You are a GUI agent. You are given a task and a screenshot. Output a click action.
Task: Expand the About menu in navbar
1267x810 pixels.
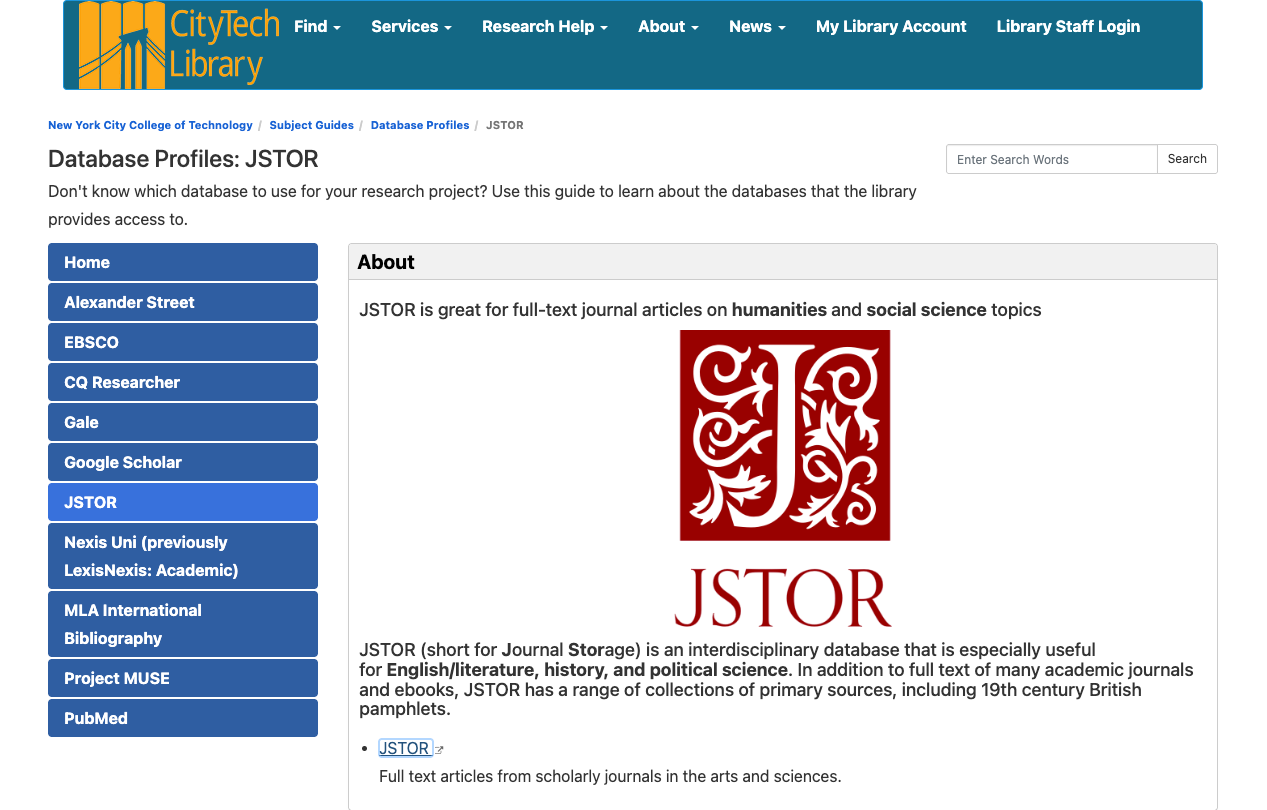[x=668, y=27]
